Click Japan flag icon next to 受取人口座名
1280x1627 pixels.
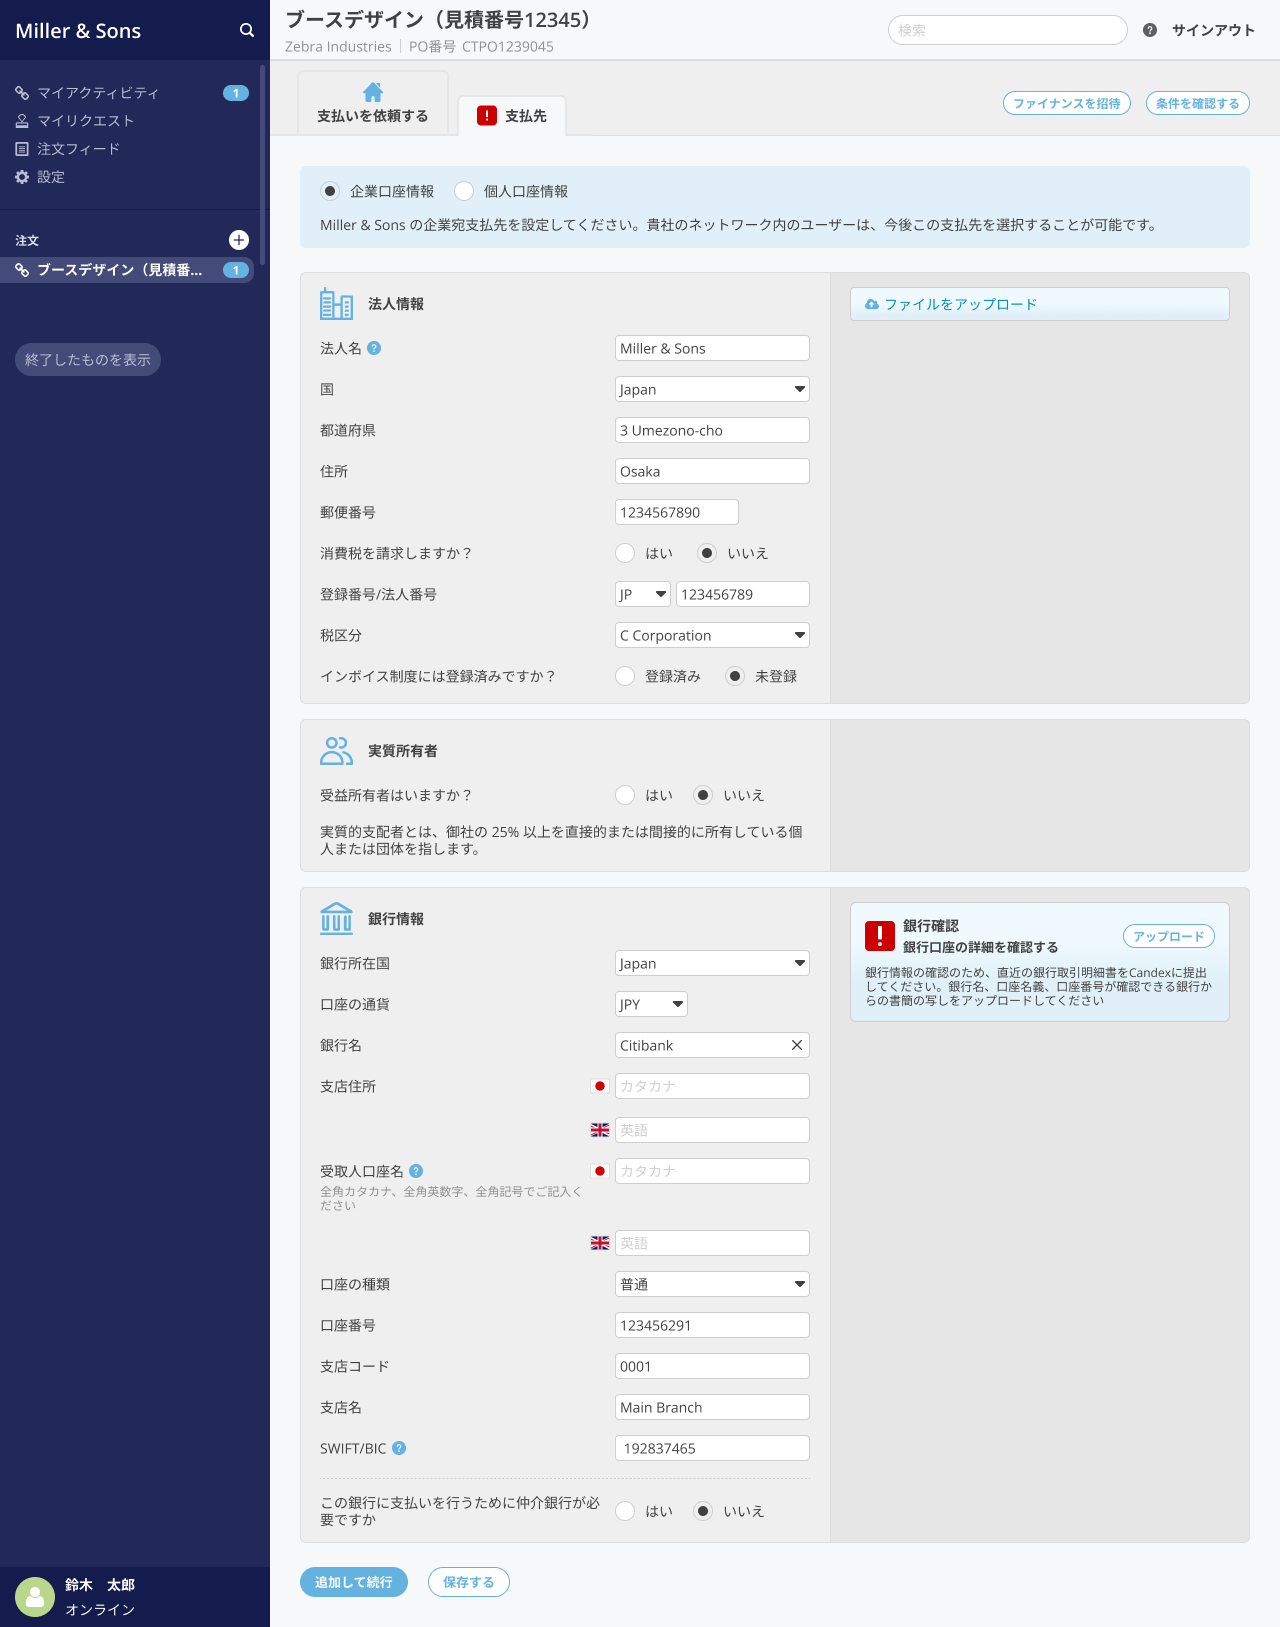[x=600, y=1171]
